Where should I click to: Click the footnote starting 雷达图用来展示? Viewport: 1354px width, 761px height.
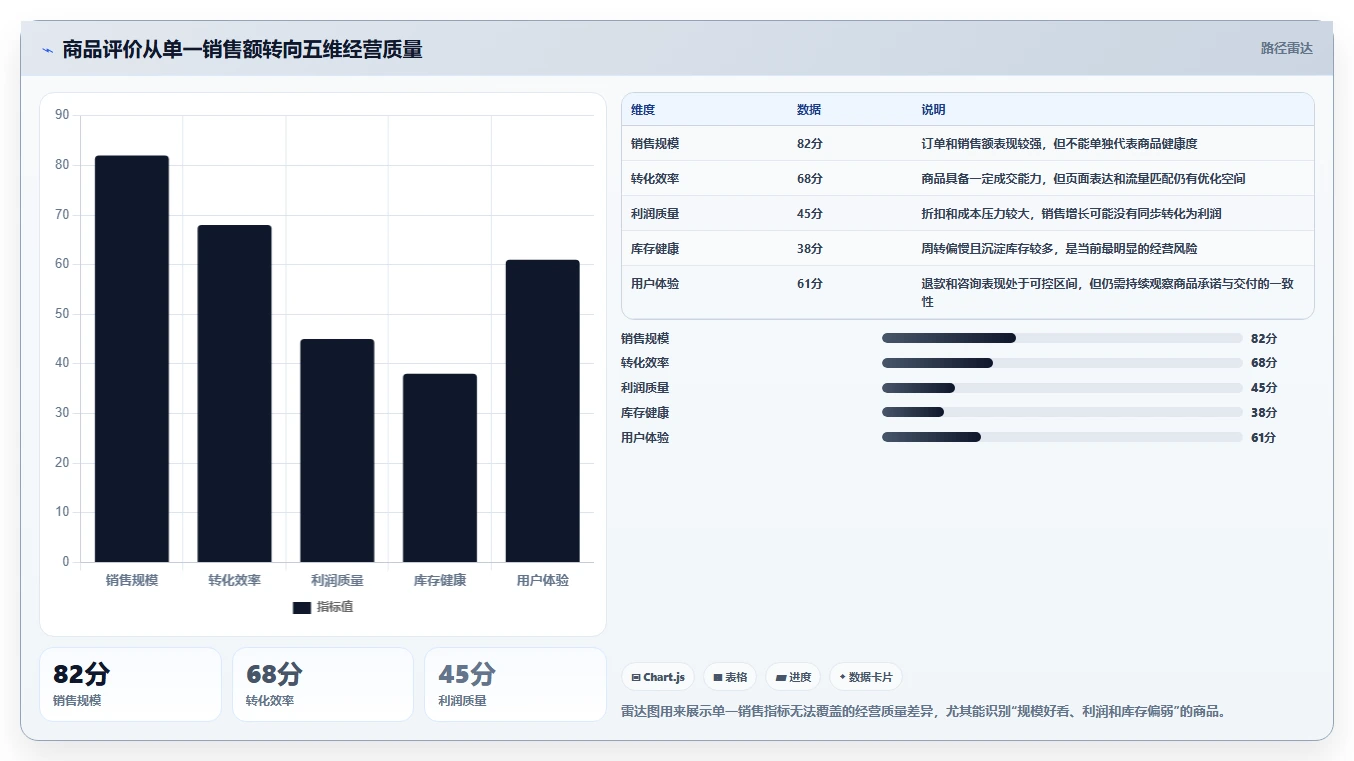924,712
